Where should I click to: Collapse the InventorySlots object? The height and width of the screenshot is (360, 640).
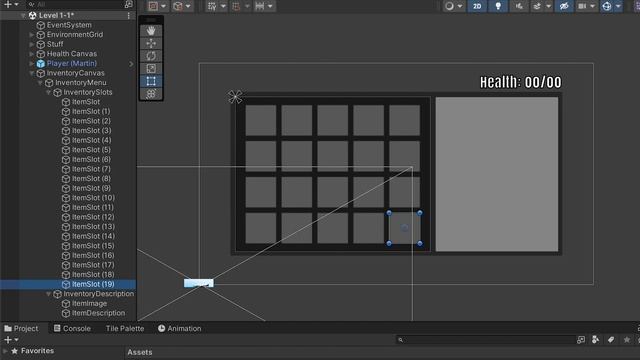coord(48,92)
